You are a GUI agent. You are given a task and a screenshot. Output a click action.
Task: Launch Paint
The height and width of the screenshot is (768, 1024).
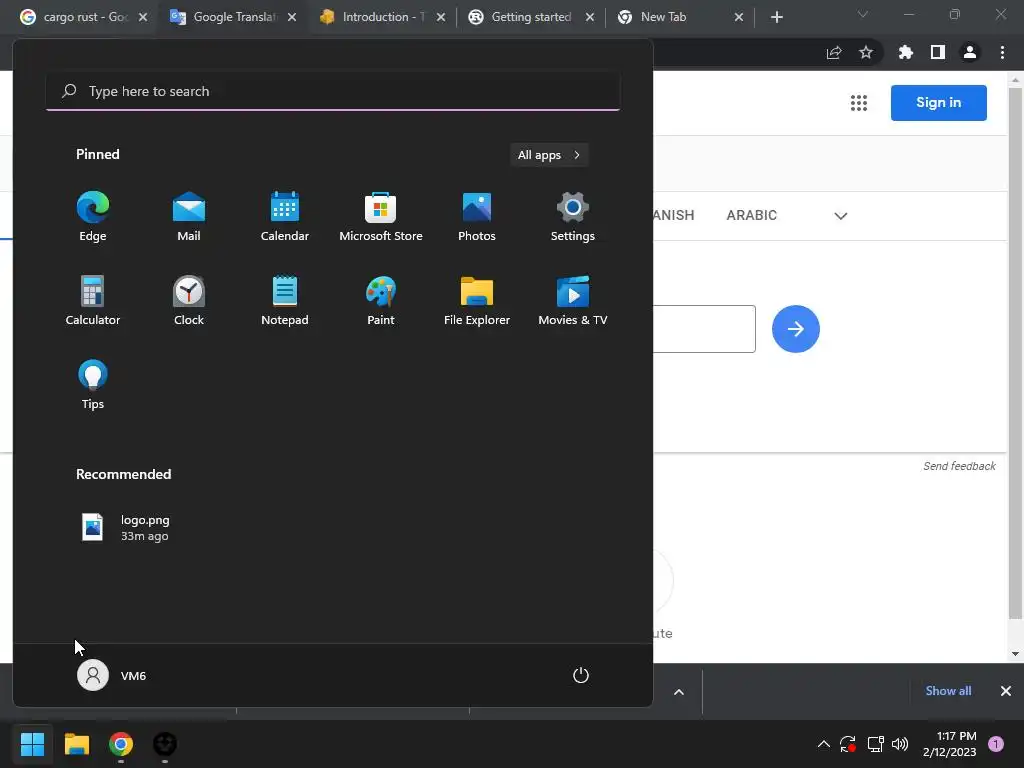pyautogui.click(x=381, y=300)
